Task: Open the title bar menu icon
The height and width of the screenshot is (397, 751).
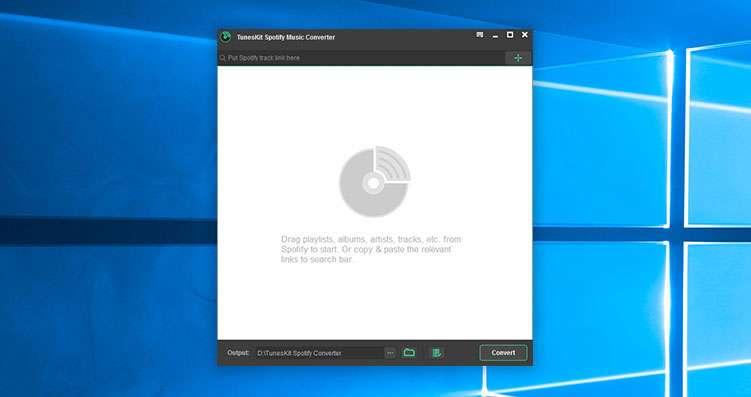Action: (x=479, y=34)
